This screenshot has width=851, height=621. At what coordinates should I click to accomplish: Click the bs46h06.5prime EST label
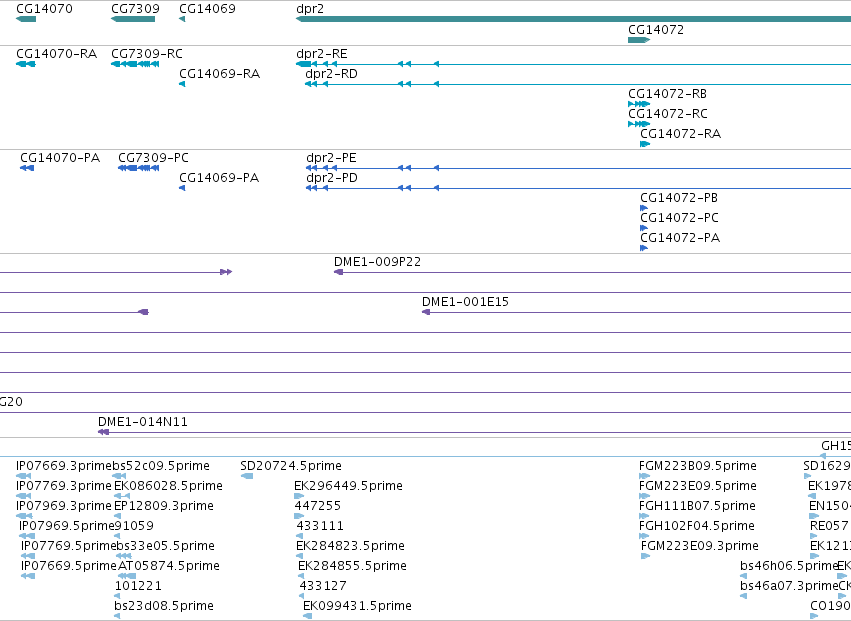[789, 566]
